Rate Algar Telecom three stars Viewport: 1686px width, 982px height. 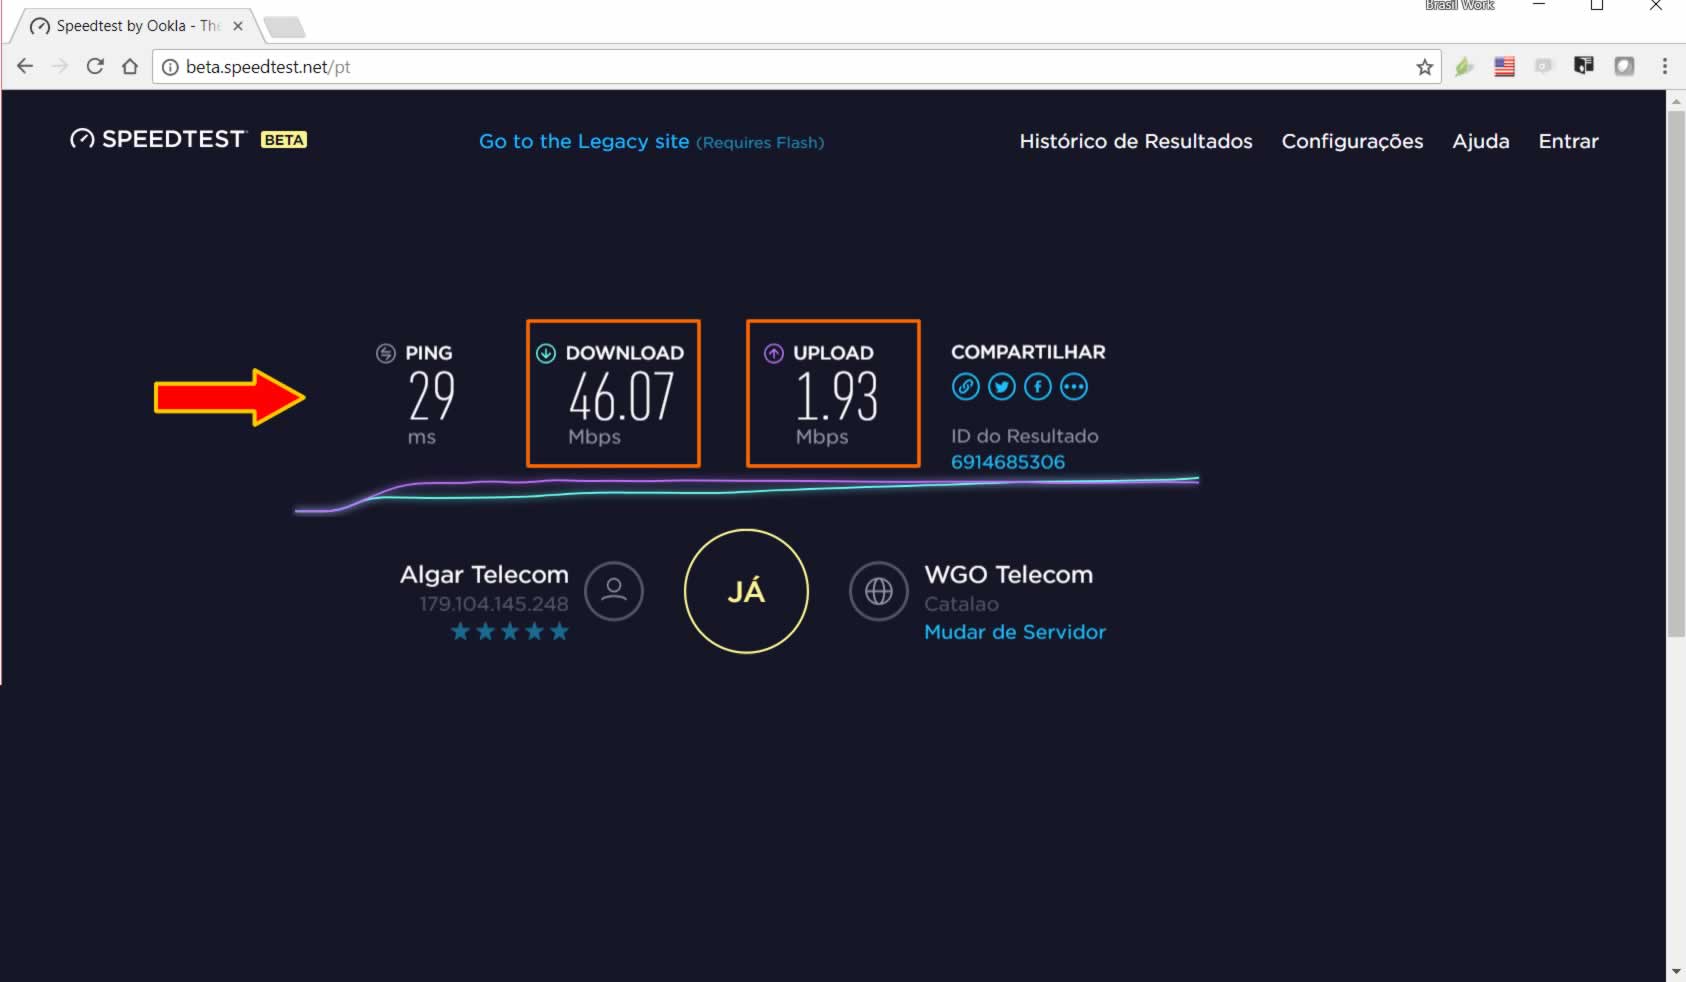510,631
